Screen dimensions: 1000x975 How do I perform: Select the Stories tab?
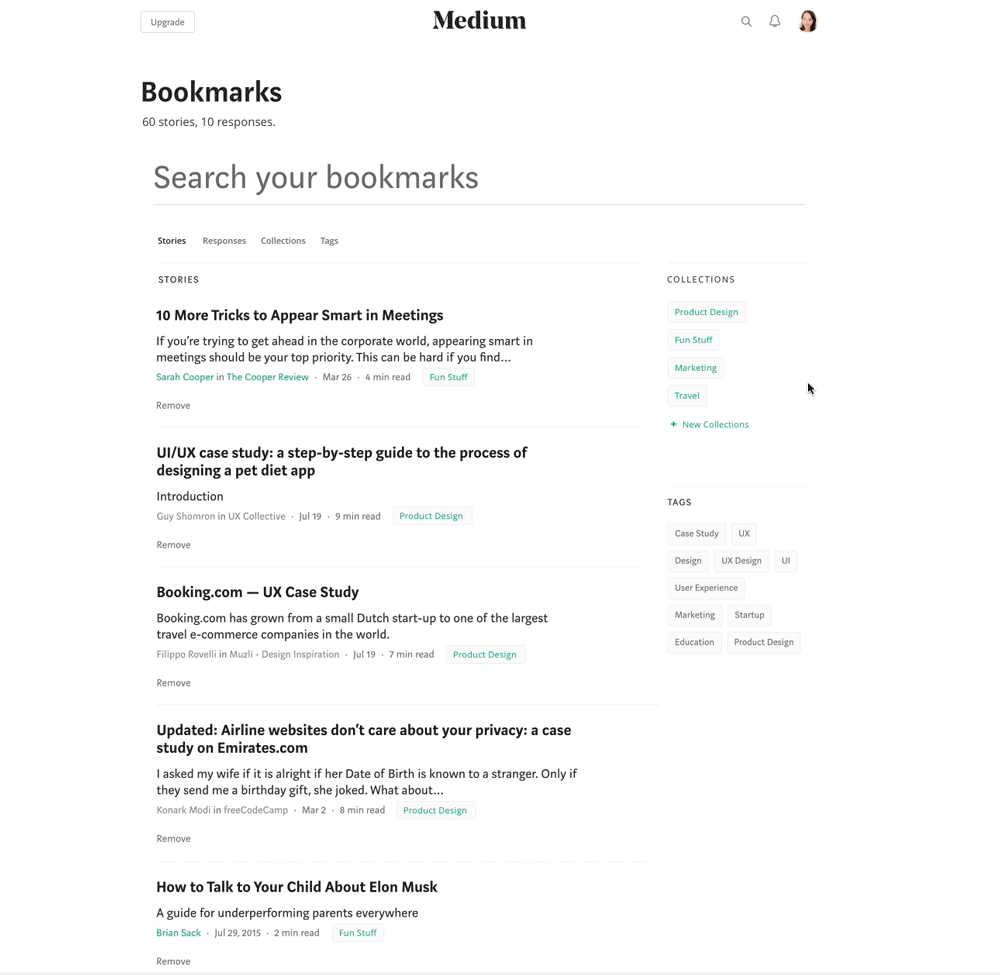pyautogui.click(x=171, y=240)
